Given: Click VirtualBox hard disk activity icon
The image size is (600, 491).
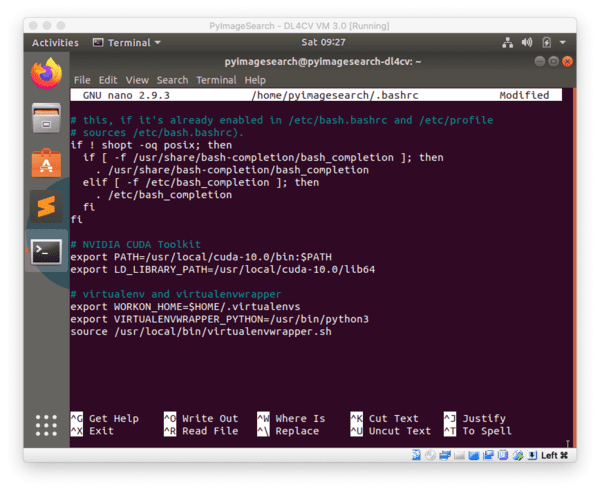Looking at the screenshot, I should pyautogui.click(x=416, y=455).
